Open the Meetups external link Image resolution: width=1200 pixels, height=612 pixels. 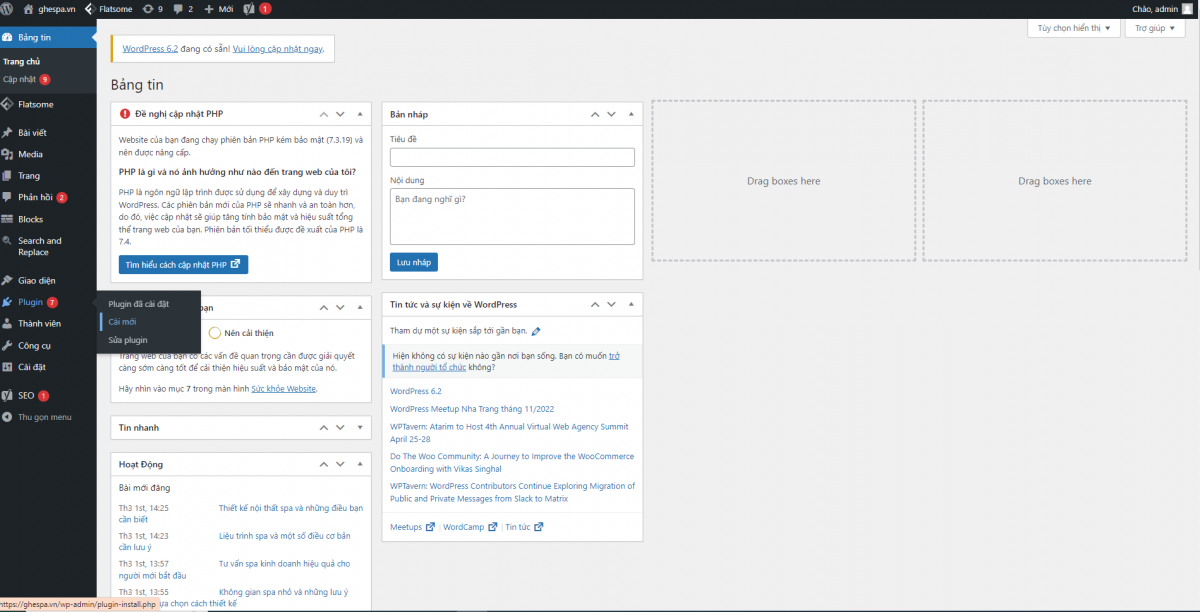(412, 527)
